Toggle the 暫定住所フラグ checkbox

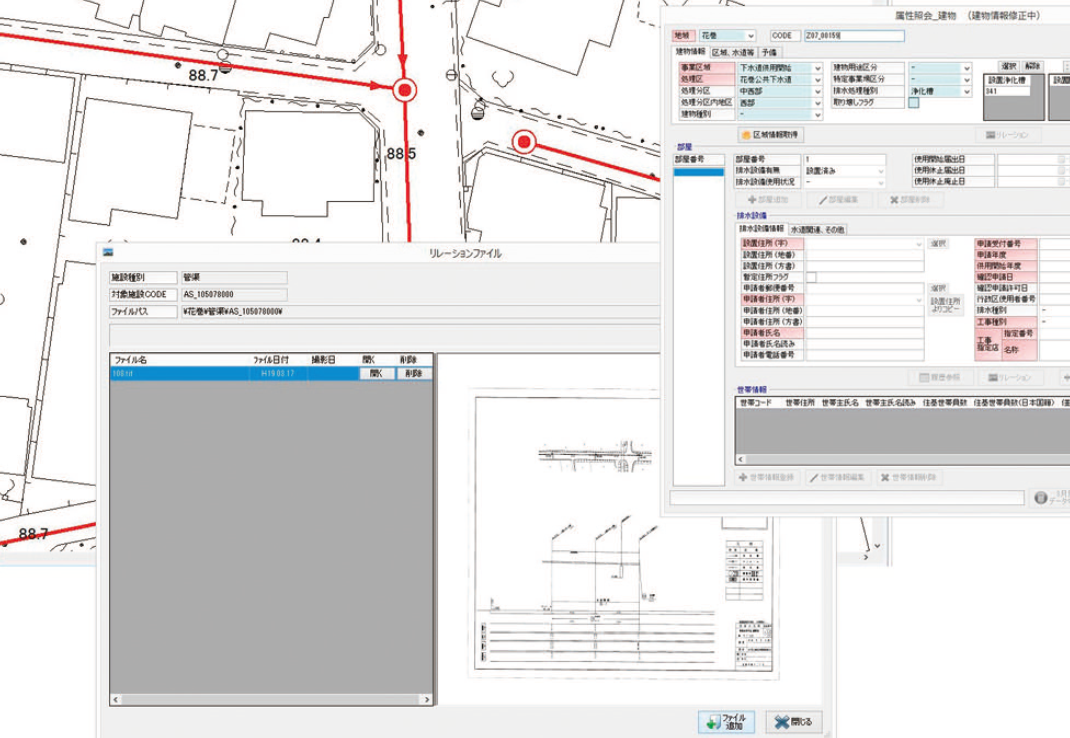(812, 277)
